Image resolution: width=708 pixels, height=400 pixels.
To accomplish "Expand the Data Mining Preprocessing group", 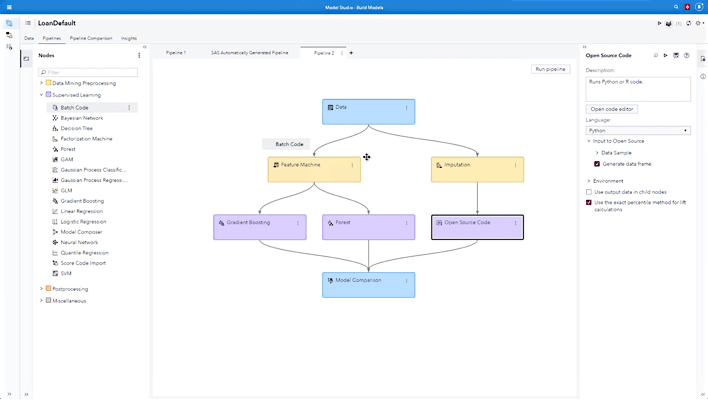I will 42,83.
